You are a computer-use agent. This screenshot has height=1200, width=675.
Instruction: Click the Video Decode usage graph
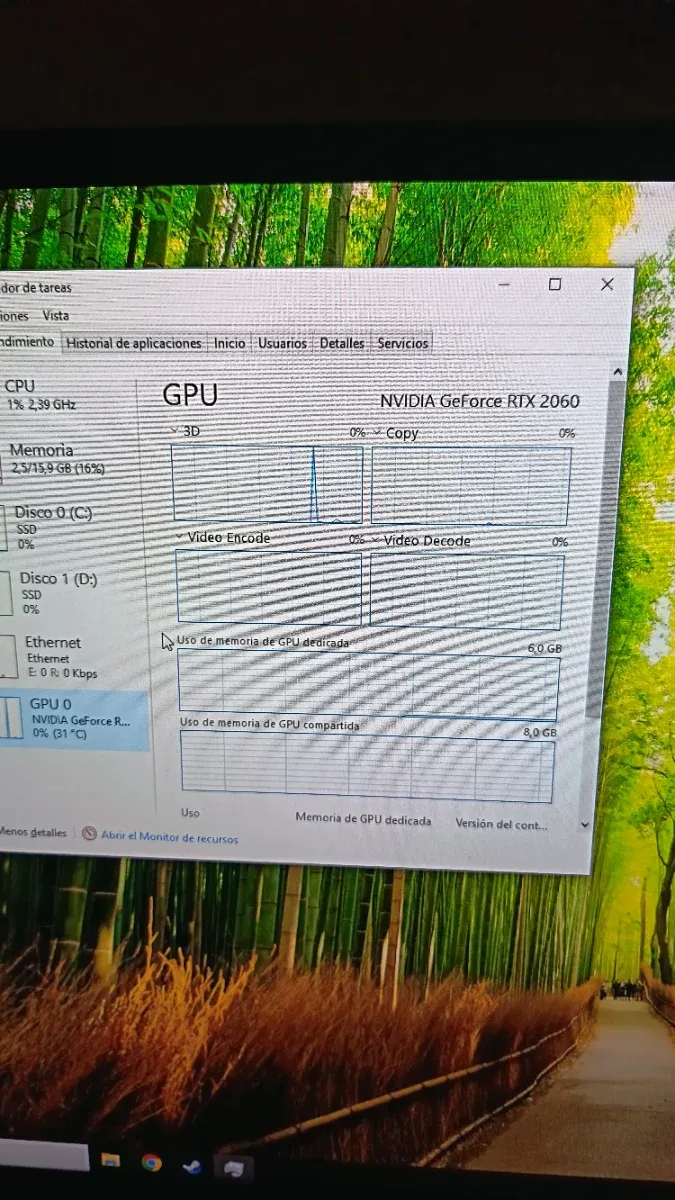coord(467,591)
